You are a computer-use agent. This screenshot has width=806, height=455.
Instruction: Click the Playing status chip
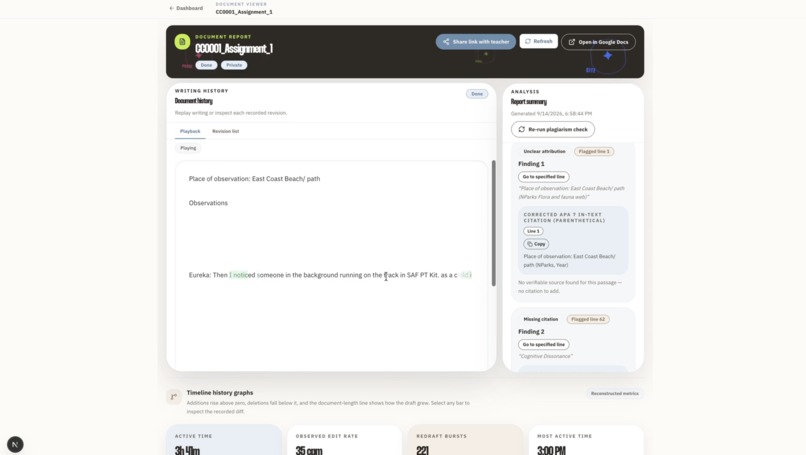pos(188,148)
